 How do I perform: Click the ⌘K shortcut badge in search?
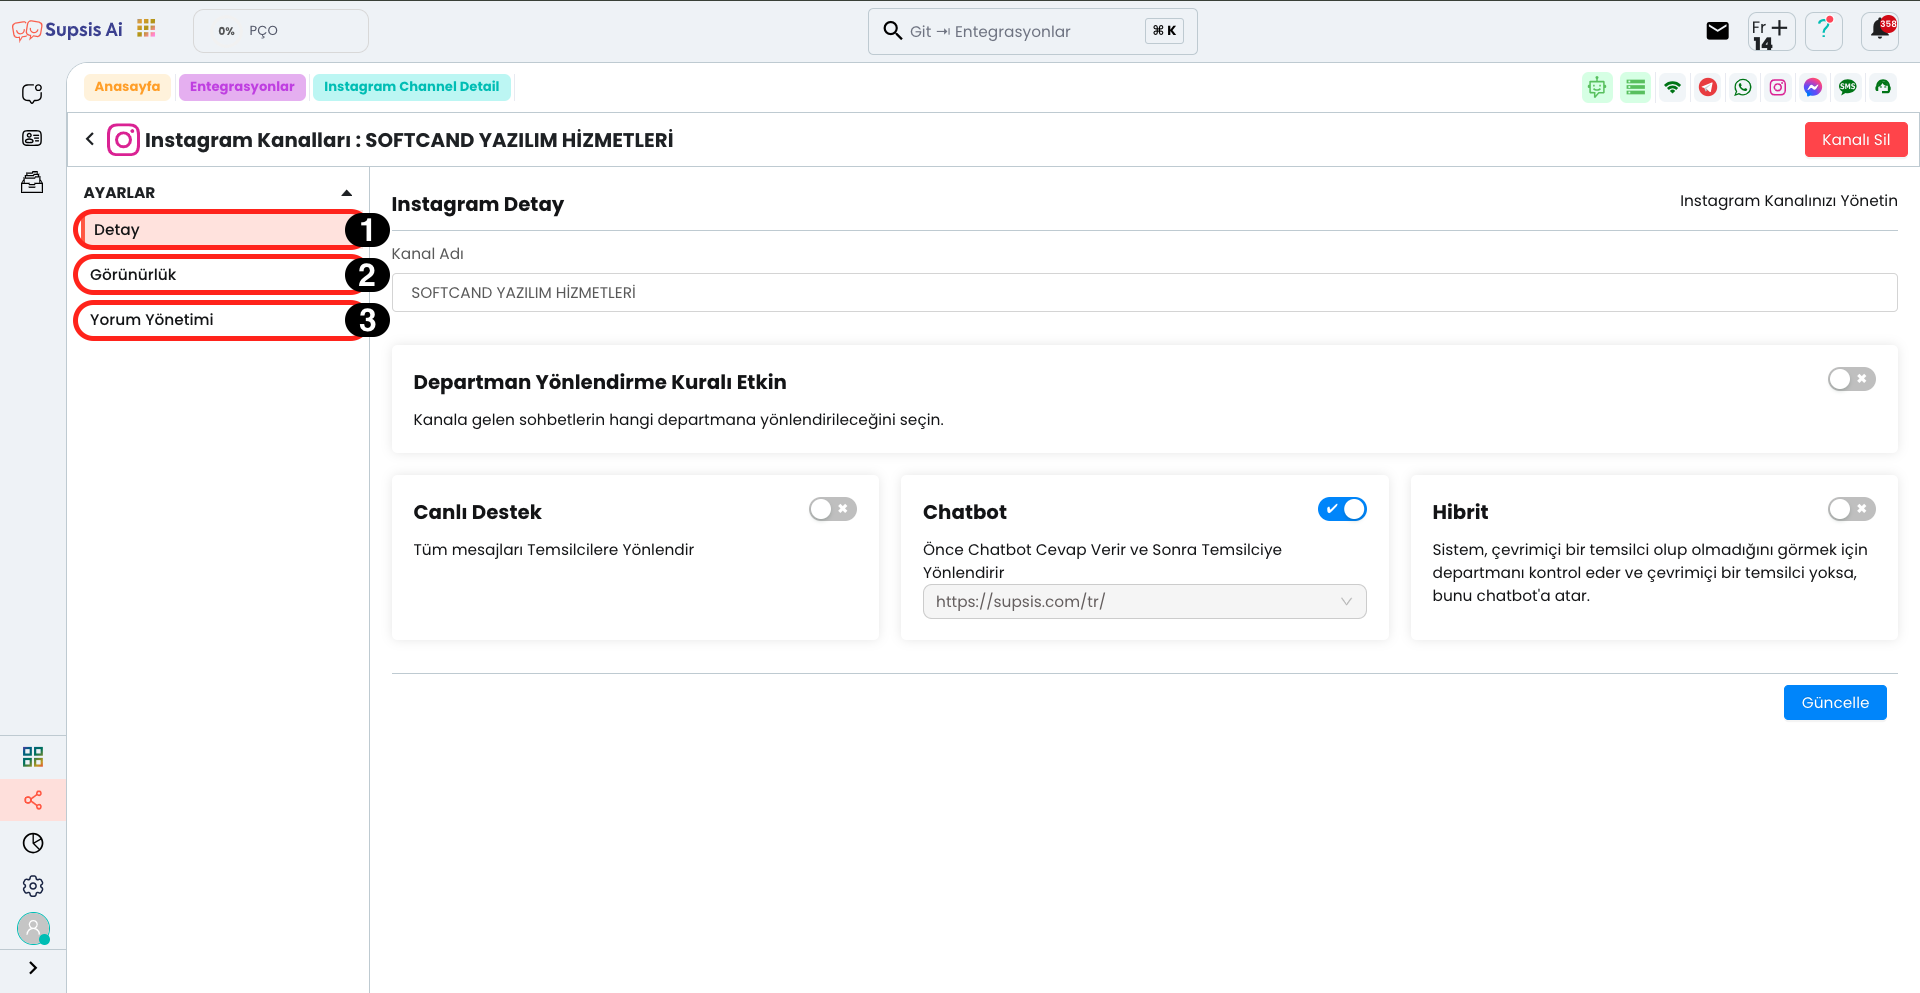[x=1164, y=31]
